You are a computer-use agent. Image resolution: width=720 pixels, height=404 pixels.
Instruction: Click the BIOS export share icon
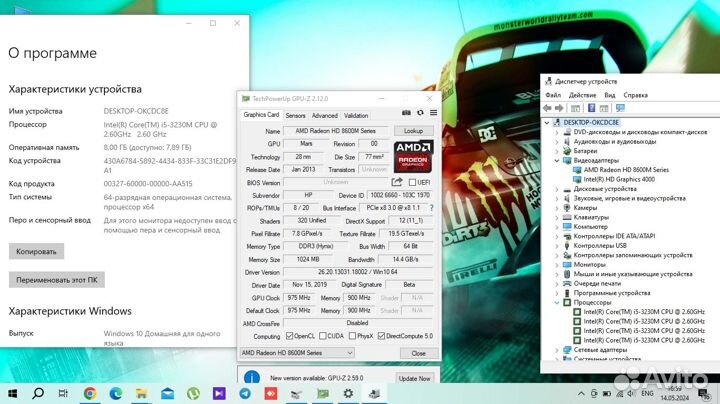point(397,182)
